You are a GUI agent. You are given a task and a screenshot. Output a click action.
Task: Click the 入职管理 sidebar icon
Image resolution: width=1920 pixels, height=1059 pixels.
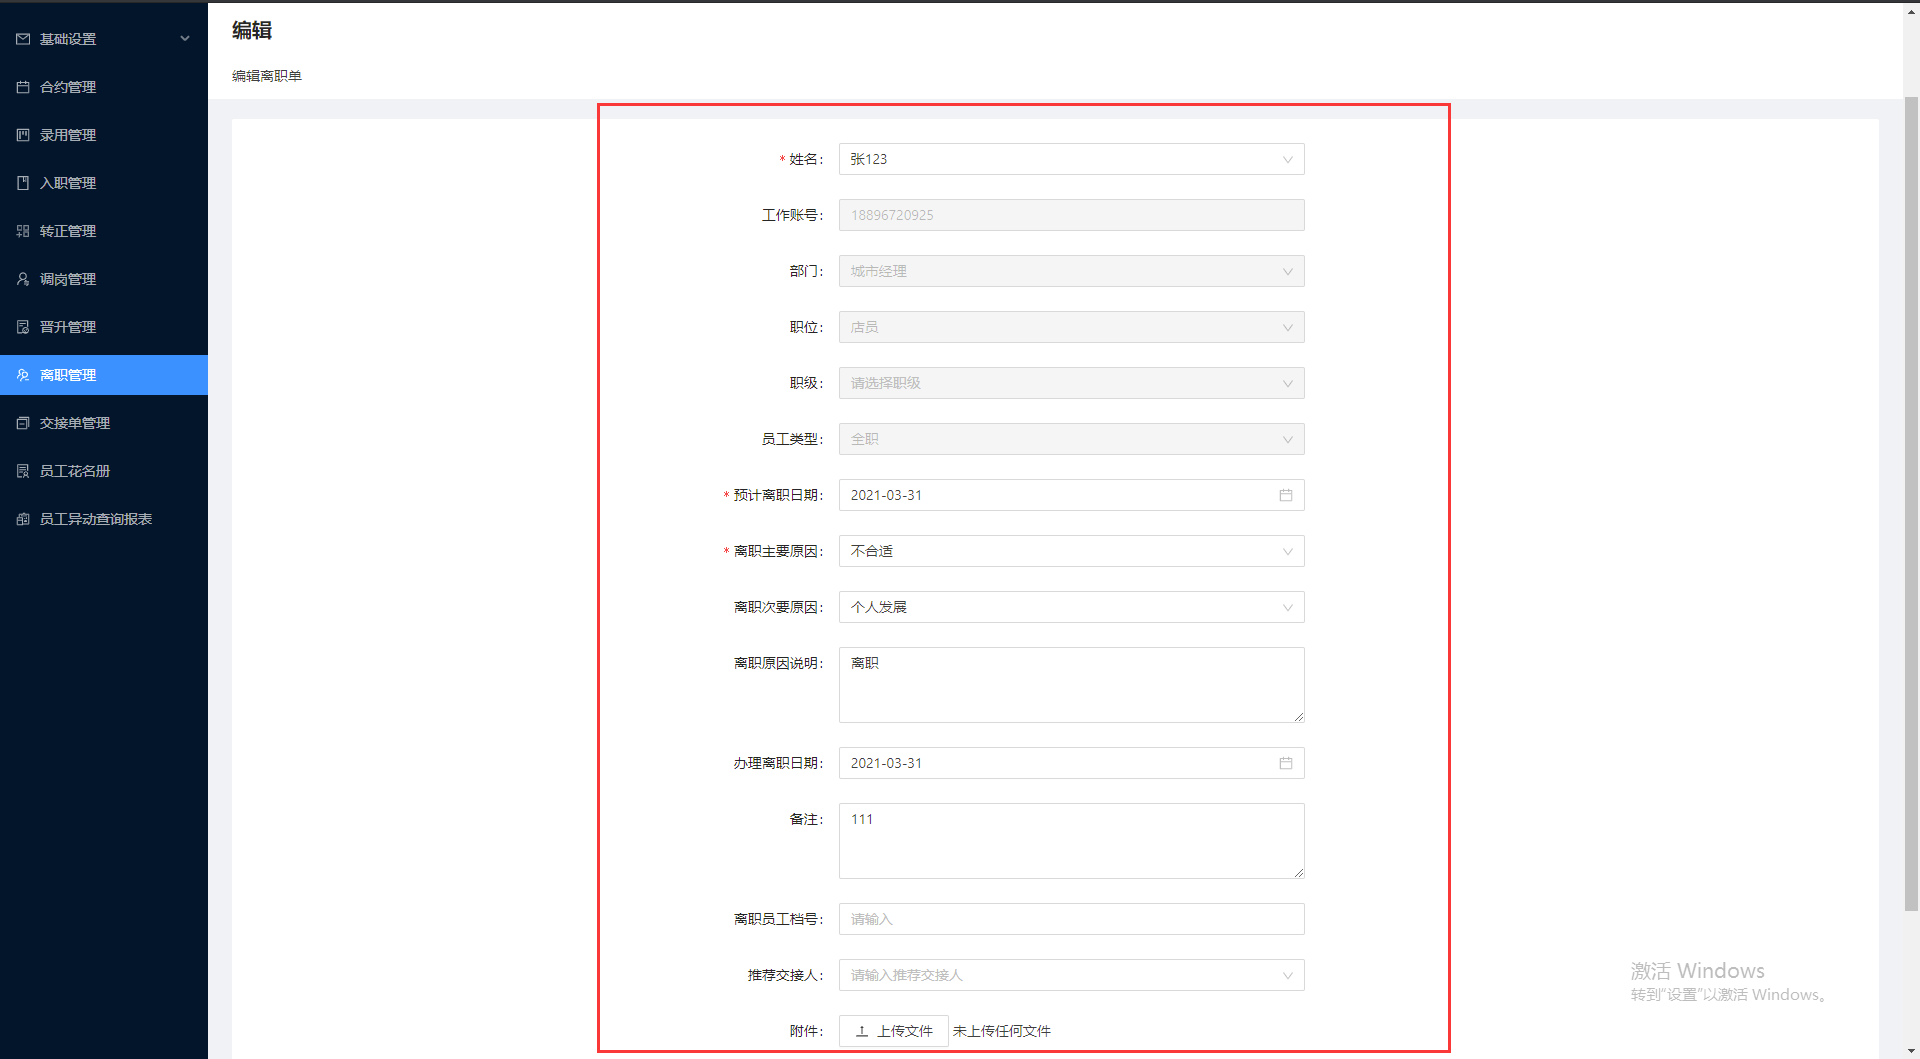[x=23, y=183]
